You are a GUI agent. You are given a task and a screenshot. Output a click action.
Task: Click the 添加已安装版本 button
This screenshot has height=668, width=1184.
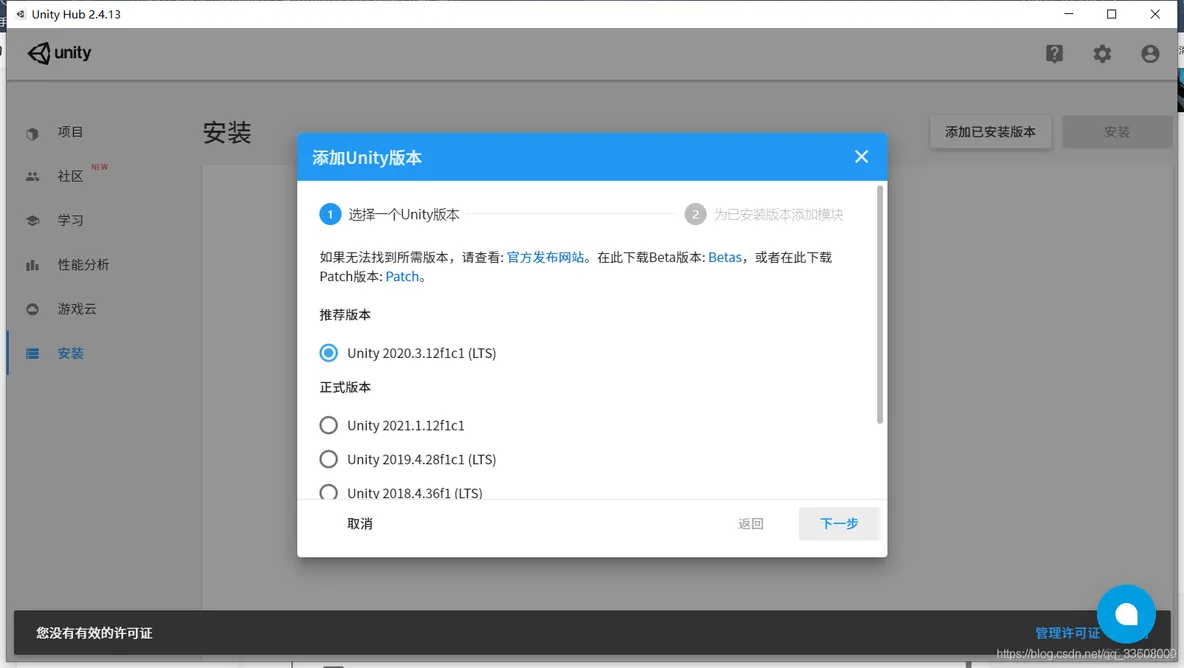990,132
